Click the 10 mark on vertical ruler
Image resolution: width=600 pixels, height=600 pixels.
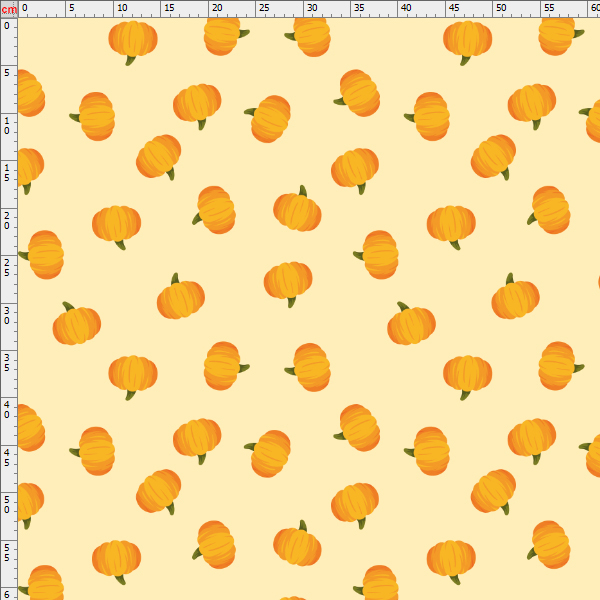point(7,126)
